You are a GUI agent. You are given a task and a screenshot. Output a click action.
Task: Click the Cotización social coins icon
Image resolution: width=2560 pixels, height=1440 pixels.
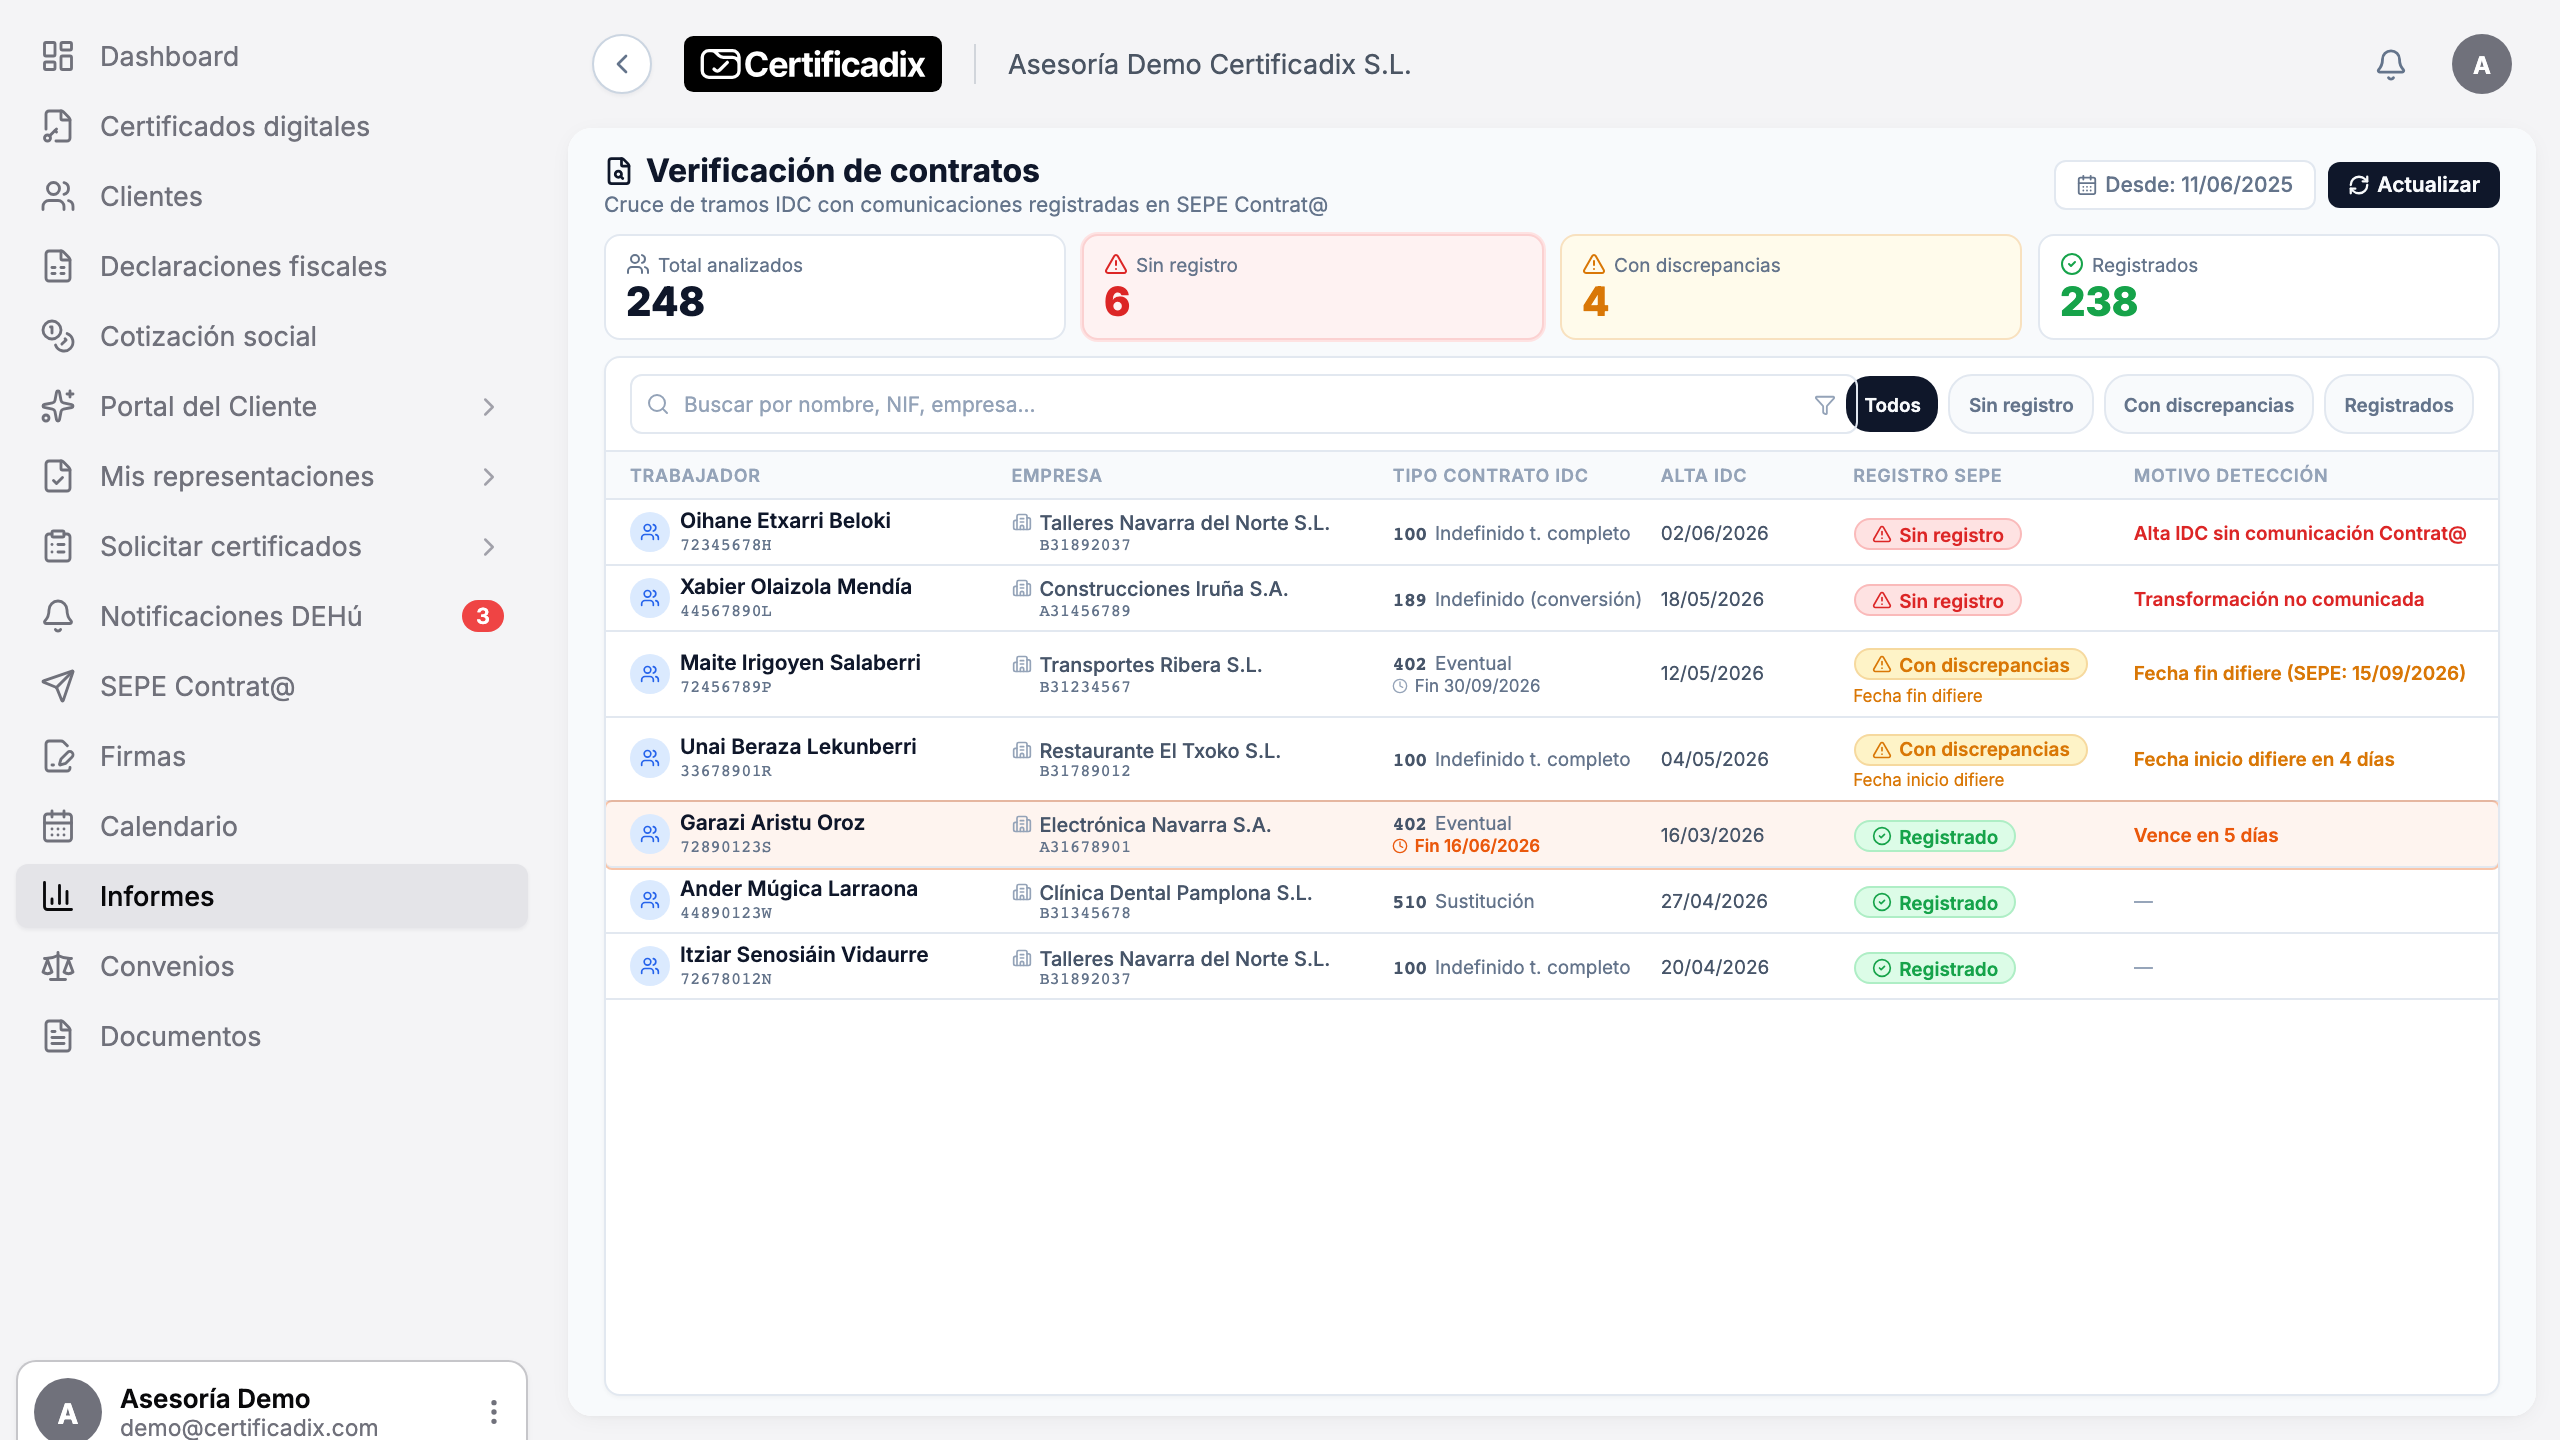(58, 336)
